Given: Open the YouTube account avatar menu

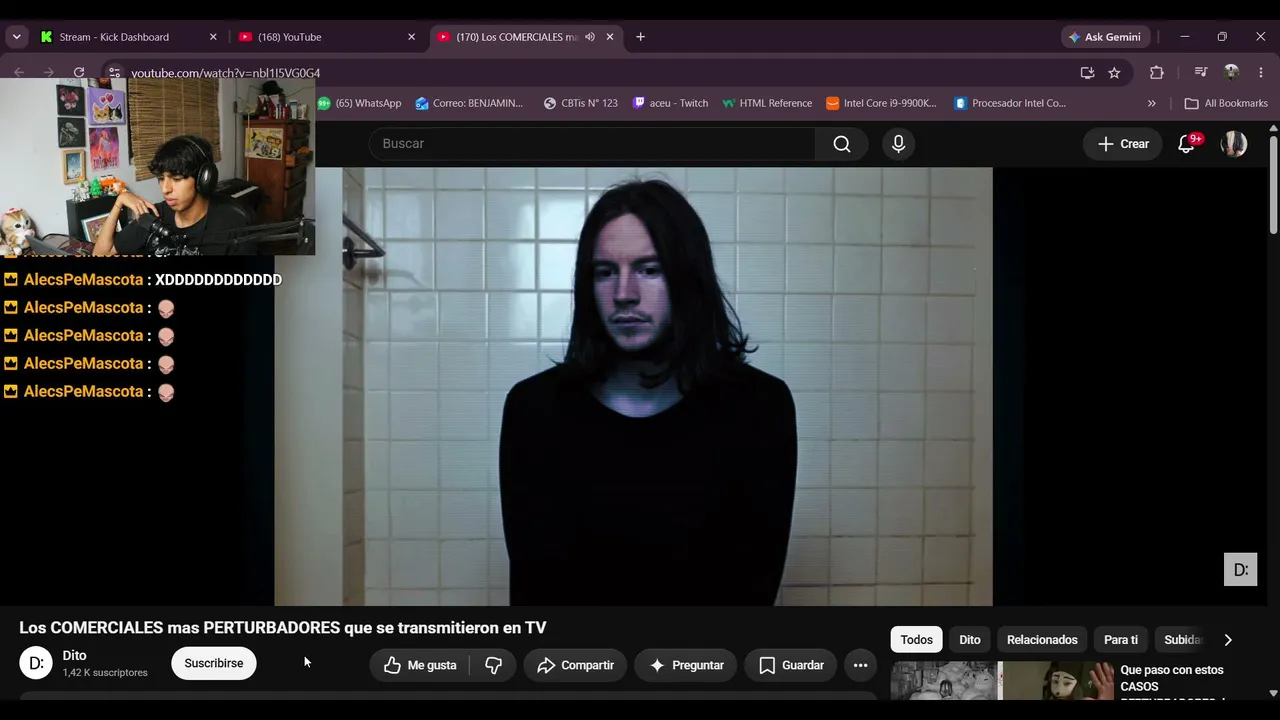Looking at the screenshot, I should [1234, 144].
